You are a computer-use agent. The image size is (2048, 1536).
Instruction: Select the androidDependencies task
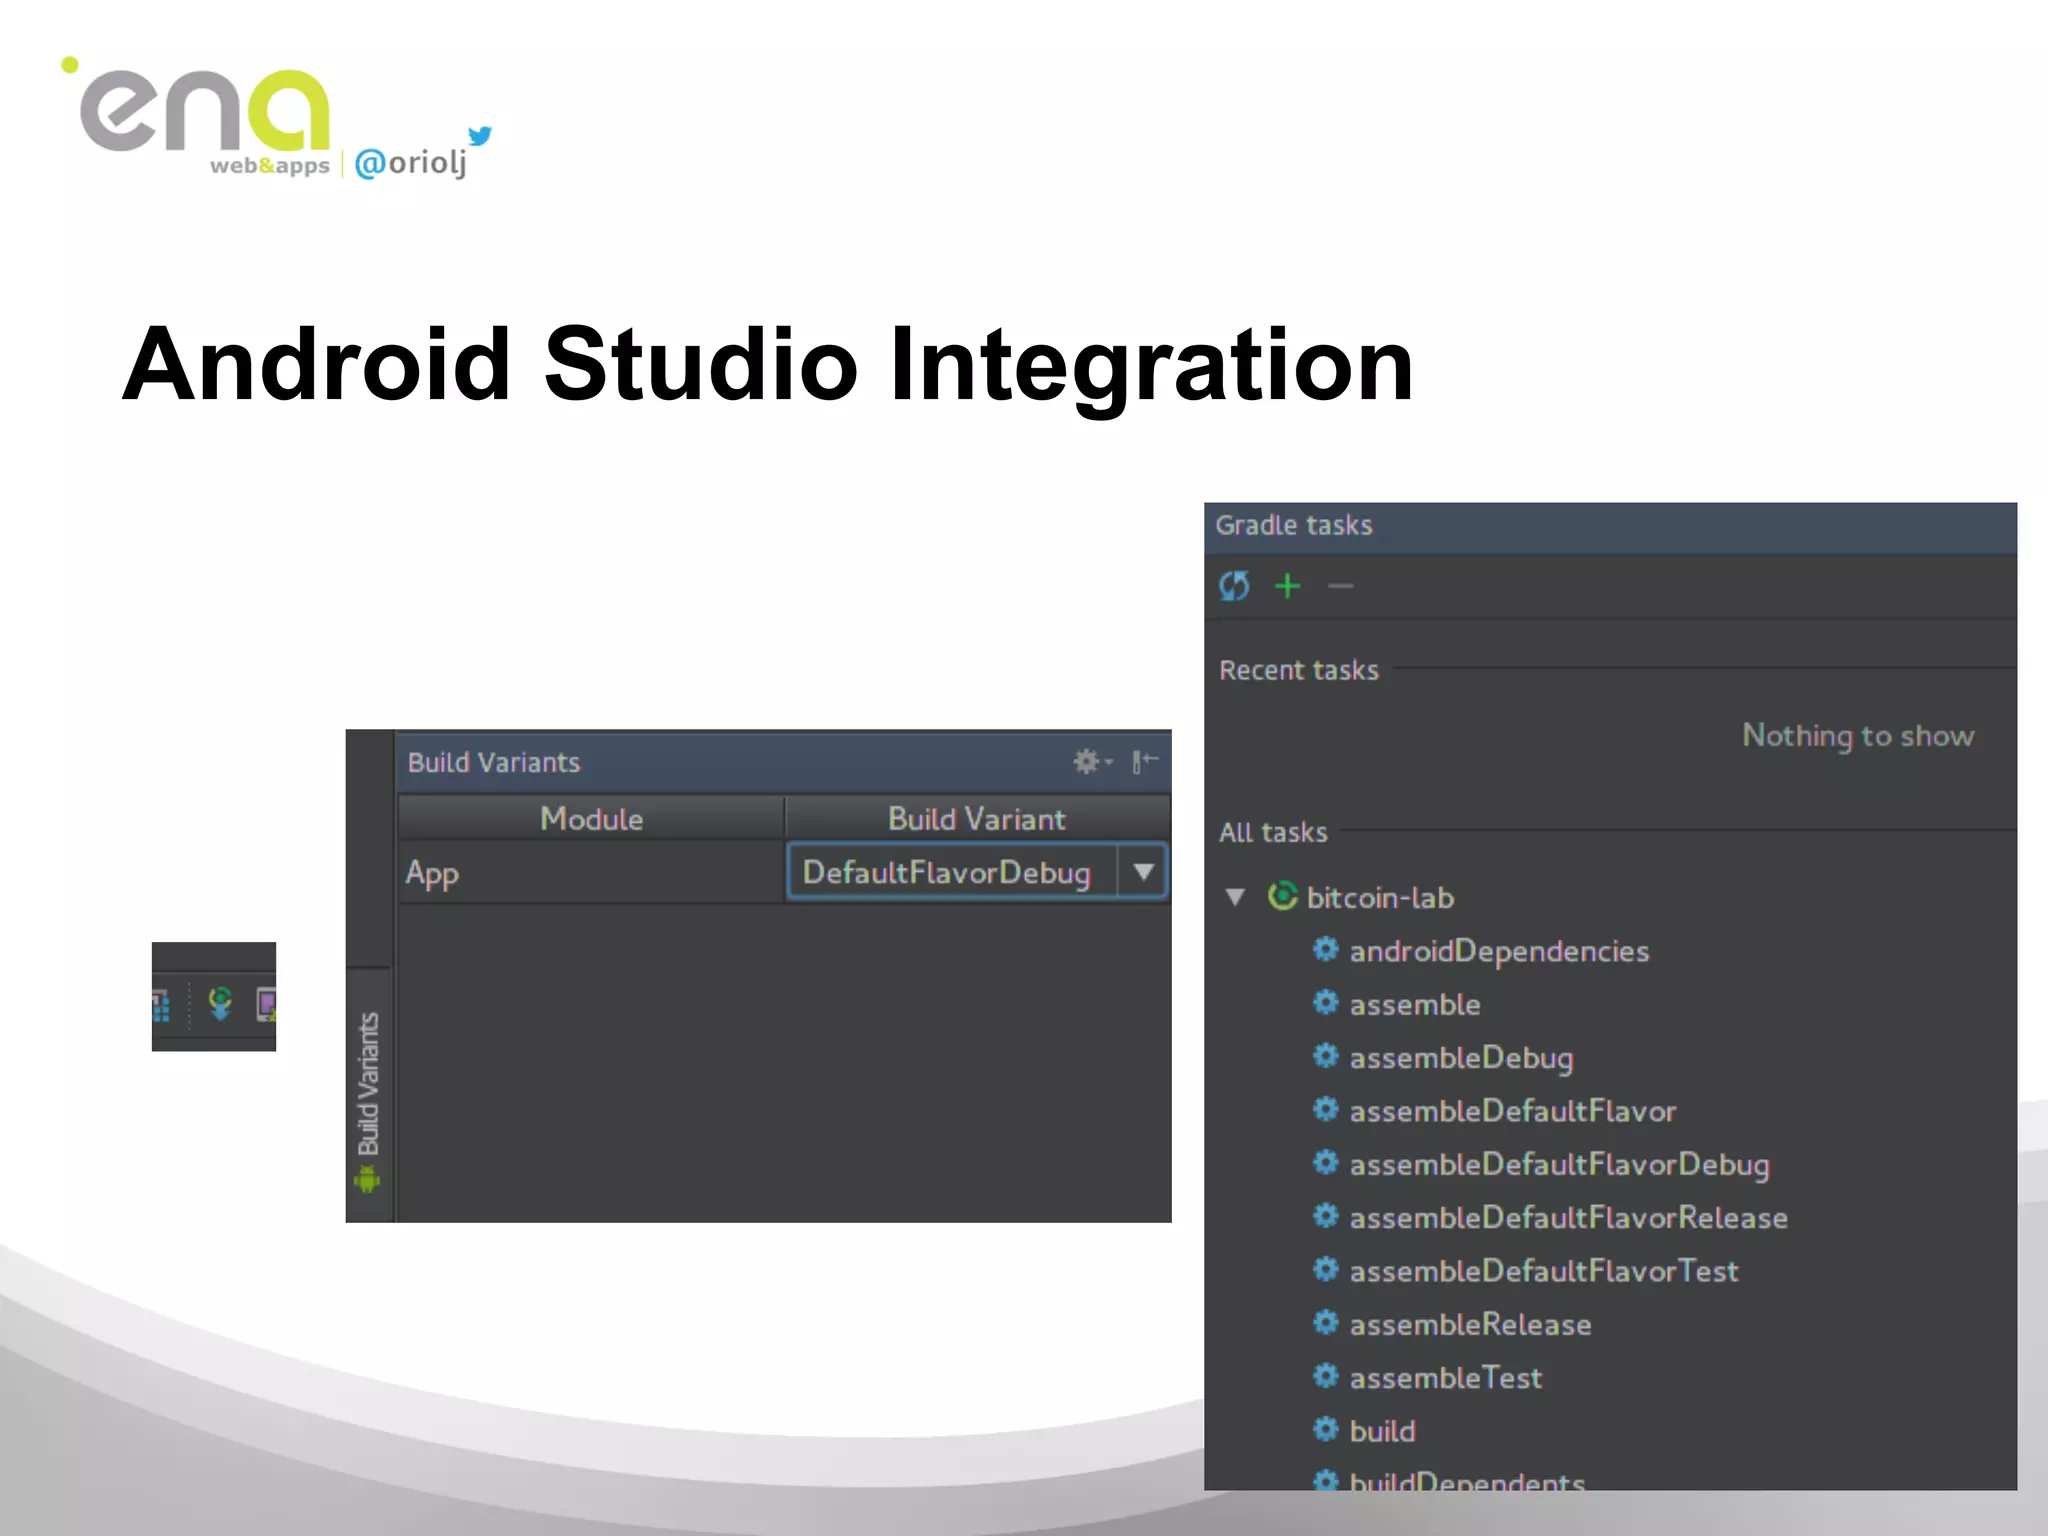pyautogui.click(x=1499, y=951)
